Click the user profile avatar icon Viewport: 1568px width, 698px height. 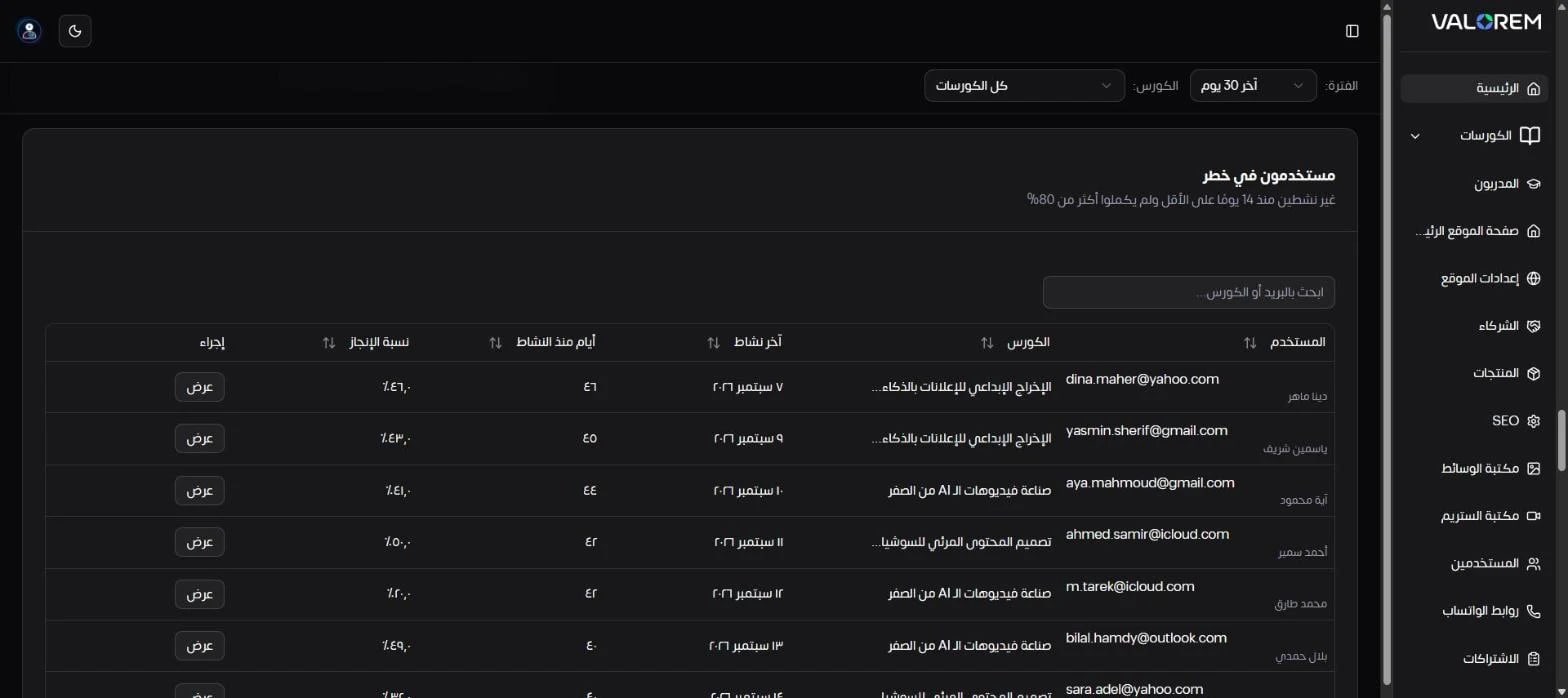(29, 31)
